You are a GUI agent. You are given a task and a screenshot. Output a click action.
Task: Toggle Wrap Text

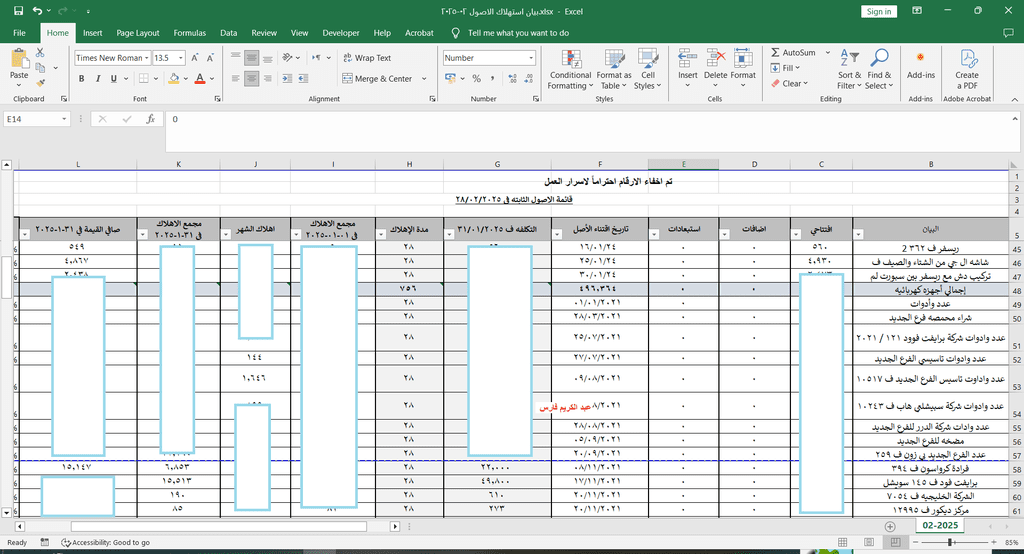[366, 57]
